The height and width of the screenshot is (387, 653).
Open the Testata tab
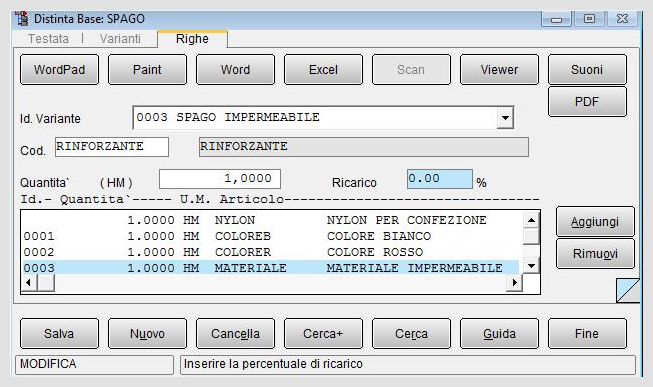click(x=48, y=39)
